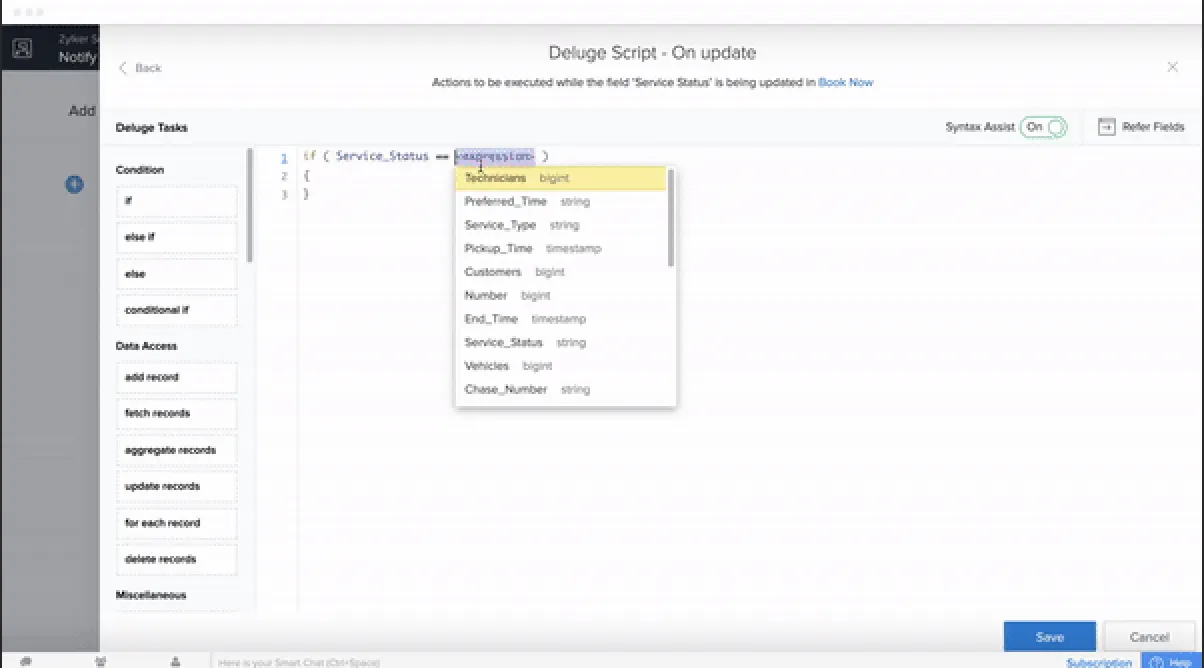
Task: Insert the 'for each record' task
Action: [177, 523]
